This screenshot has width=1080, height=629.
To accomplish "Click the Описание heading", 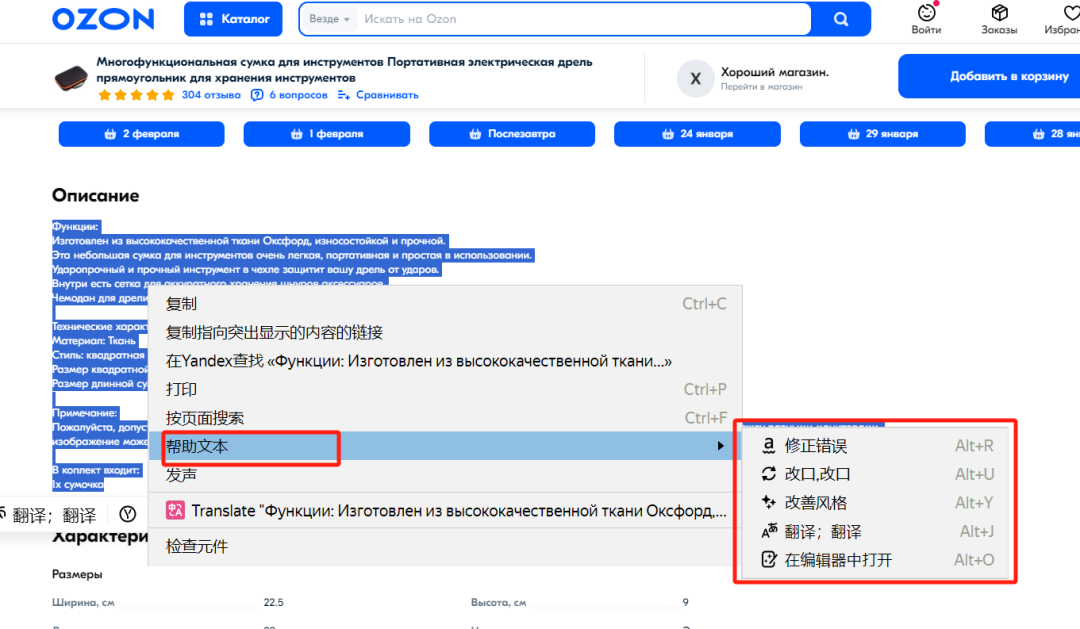I will pyautogui.click(x=96, y=196).
